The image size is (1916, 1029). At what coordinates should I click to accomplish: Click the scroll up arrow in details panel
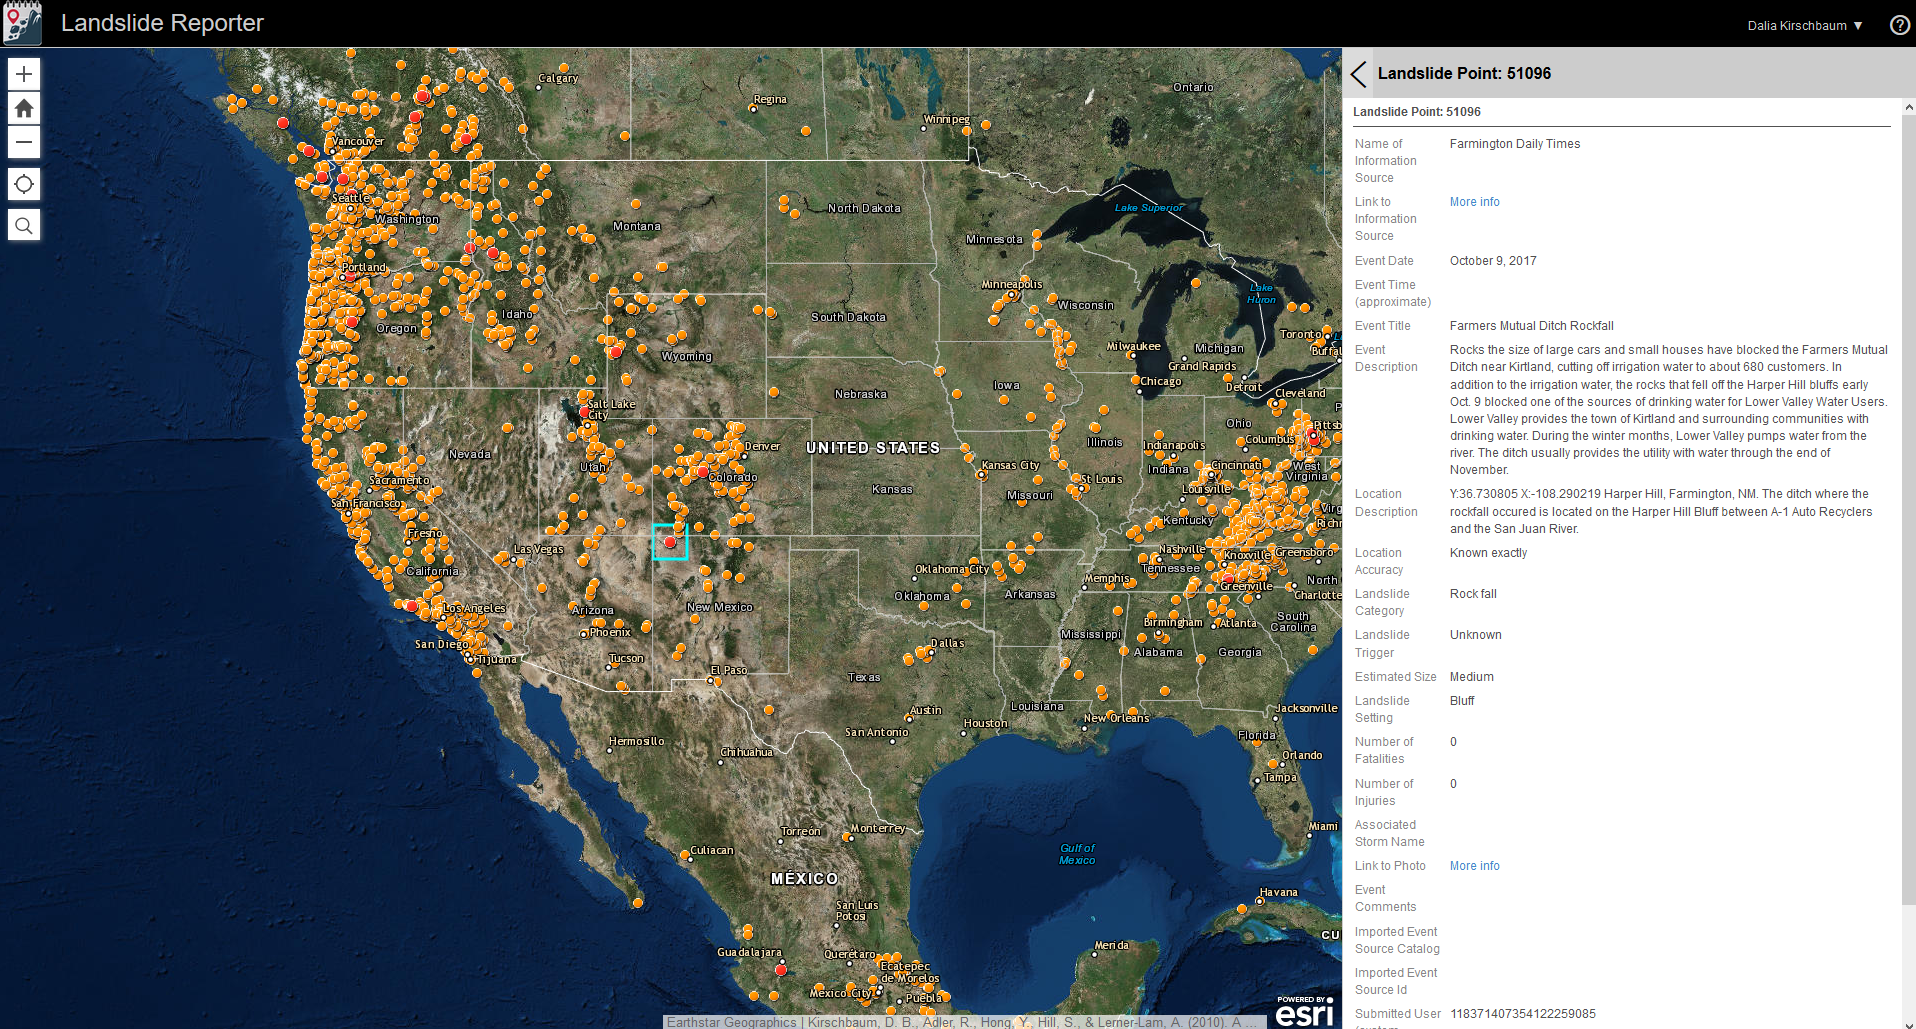tap(1908, 107)
